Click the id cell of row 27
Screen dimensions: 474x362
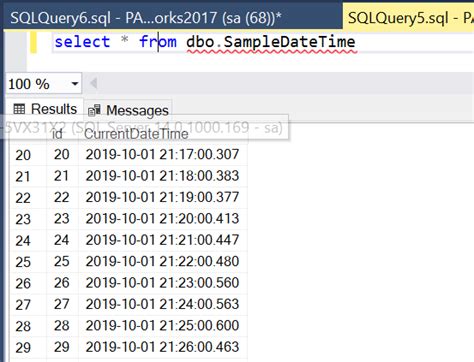[x=62, y=304]
